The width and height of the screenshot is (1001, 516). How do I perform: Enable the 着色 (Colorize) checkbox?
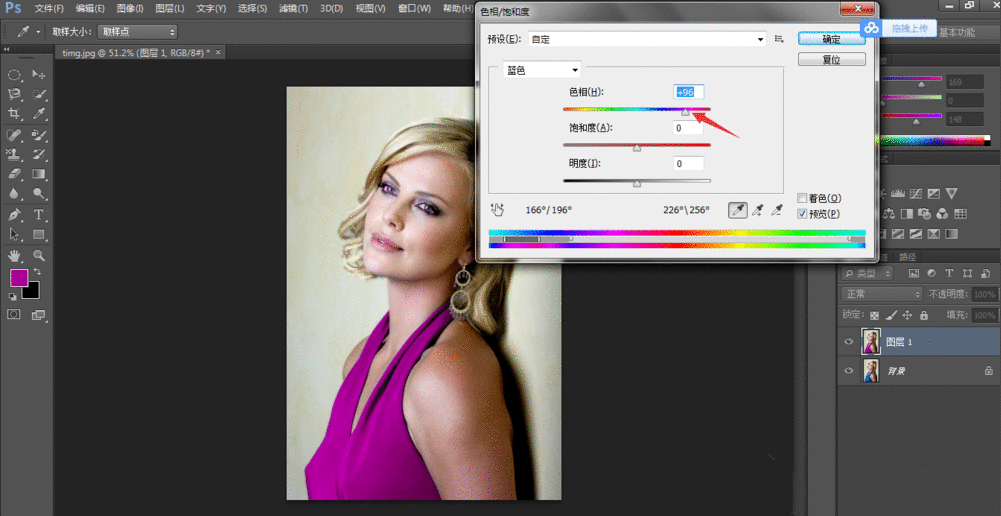click(x=802, y=198)
